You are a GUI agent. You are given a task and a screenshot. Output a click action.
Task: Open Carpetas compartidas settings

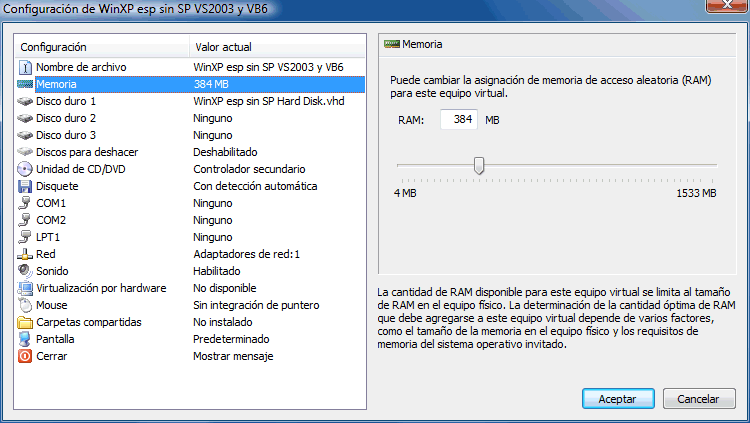click(x=190, y=322)
